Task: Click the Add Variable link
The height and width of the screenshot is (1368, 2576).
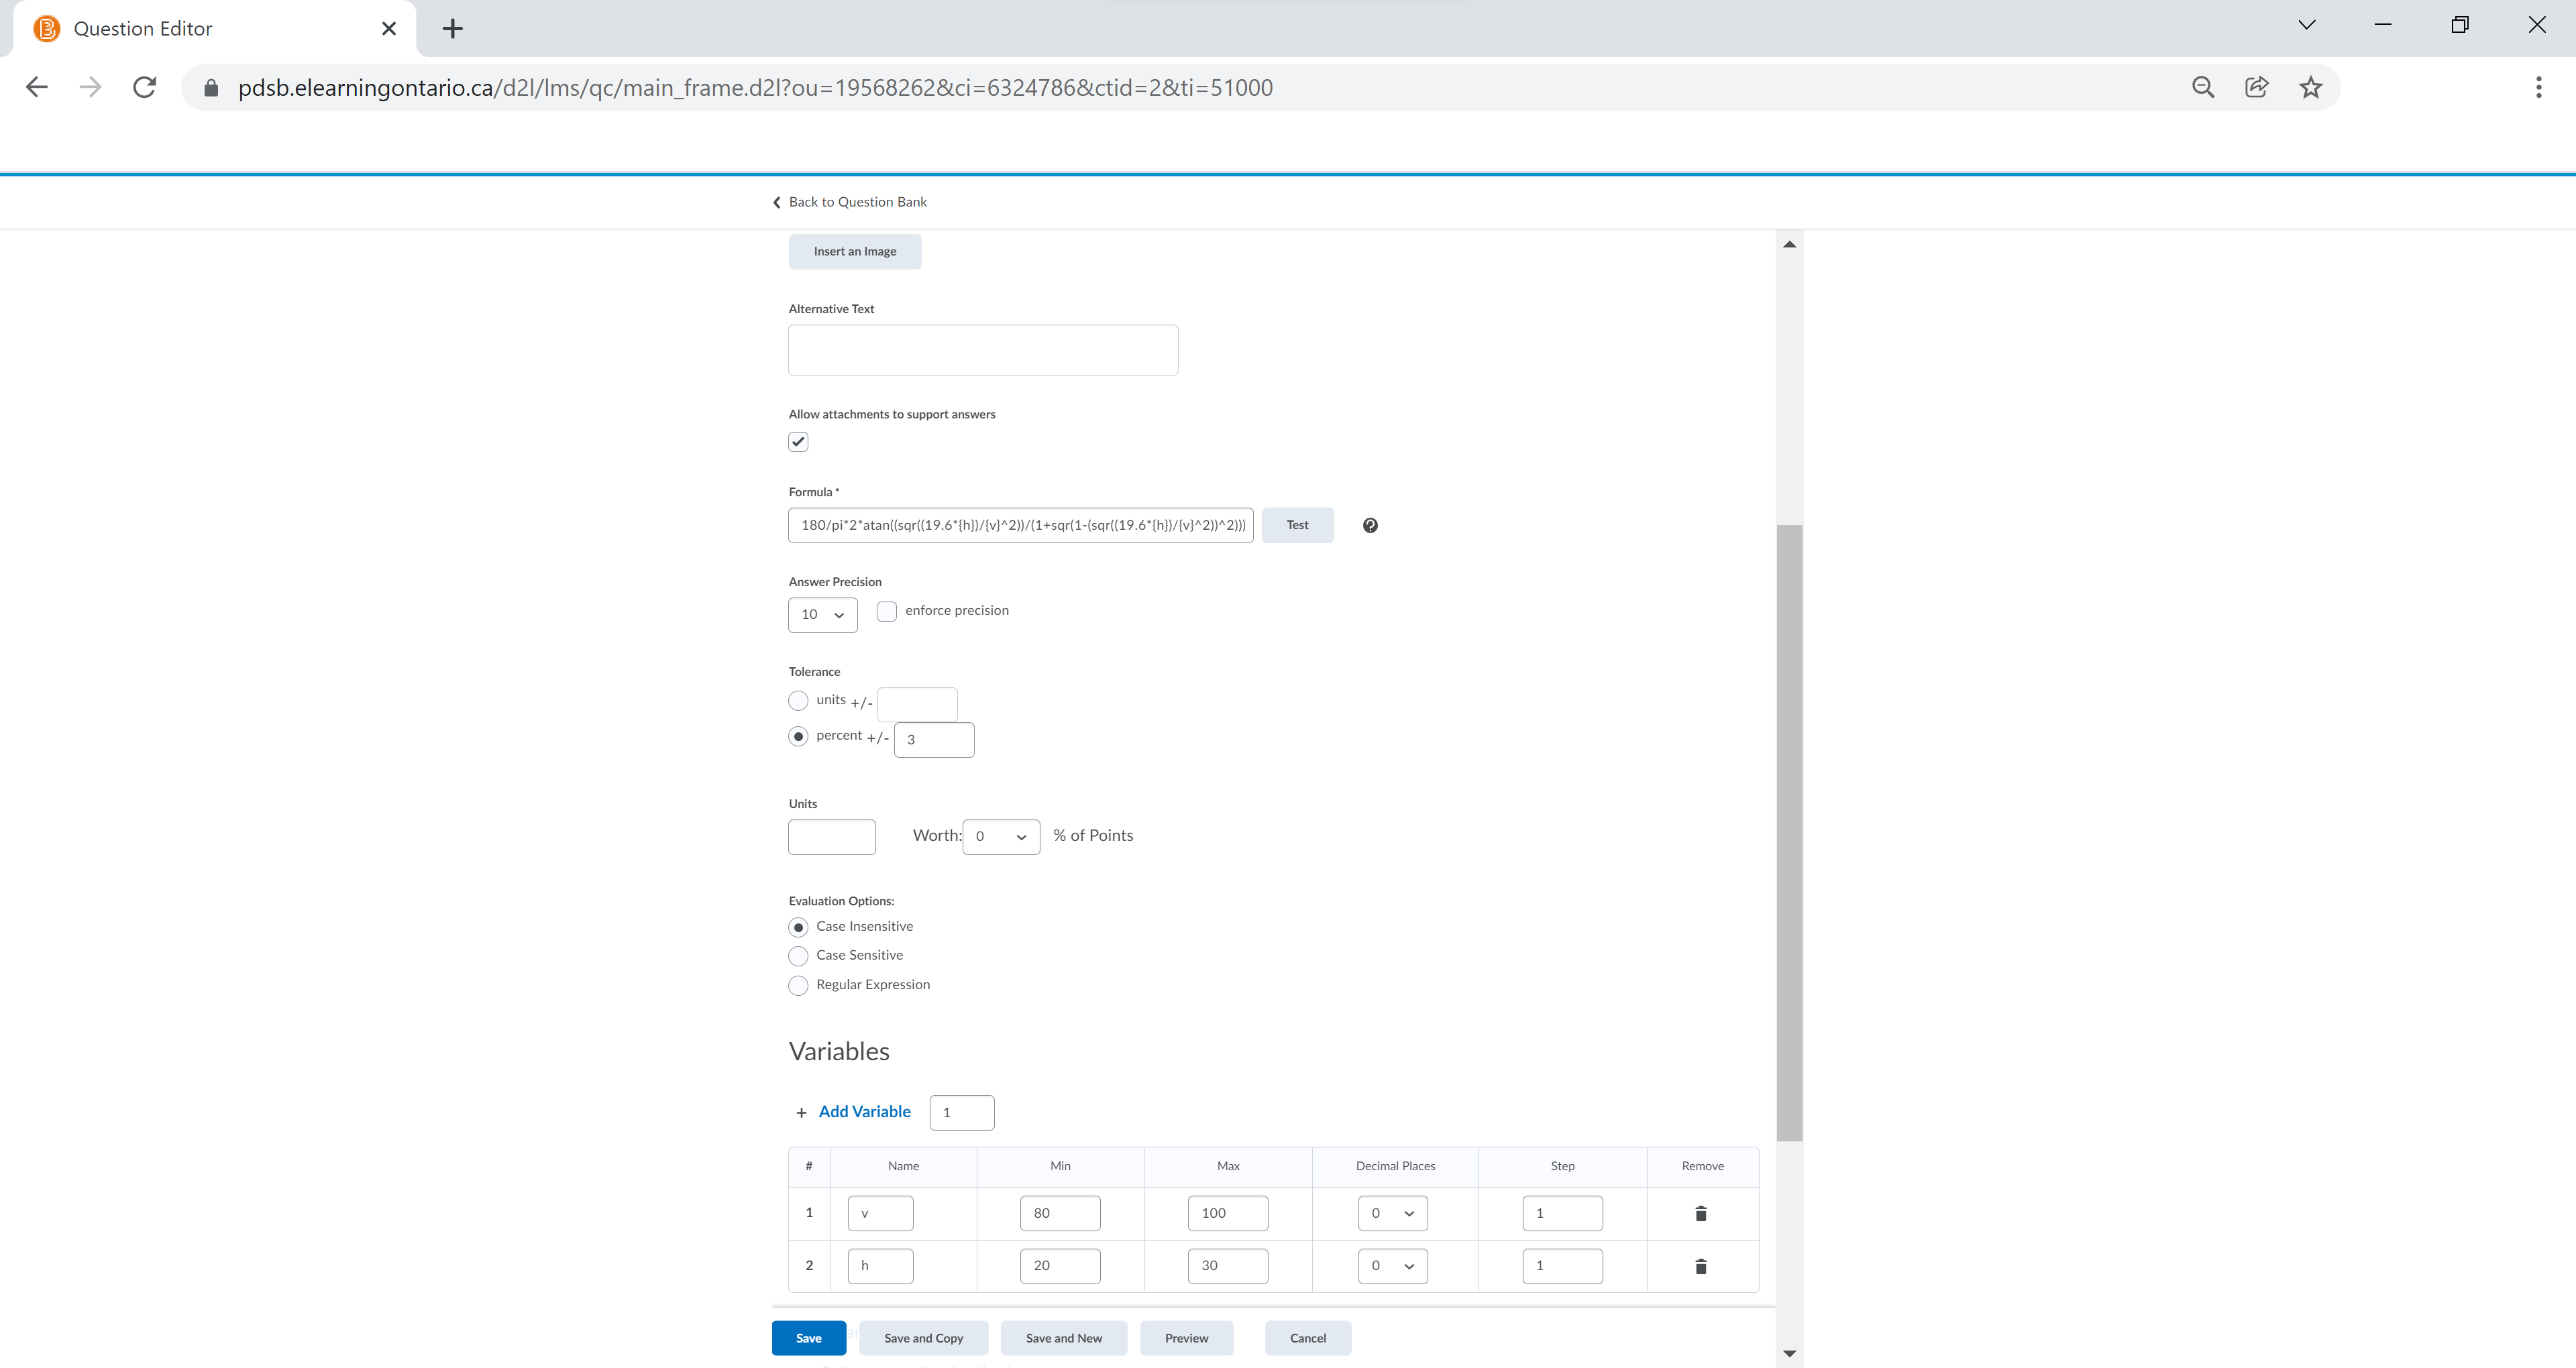Action: pos(864,1112)
